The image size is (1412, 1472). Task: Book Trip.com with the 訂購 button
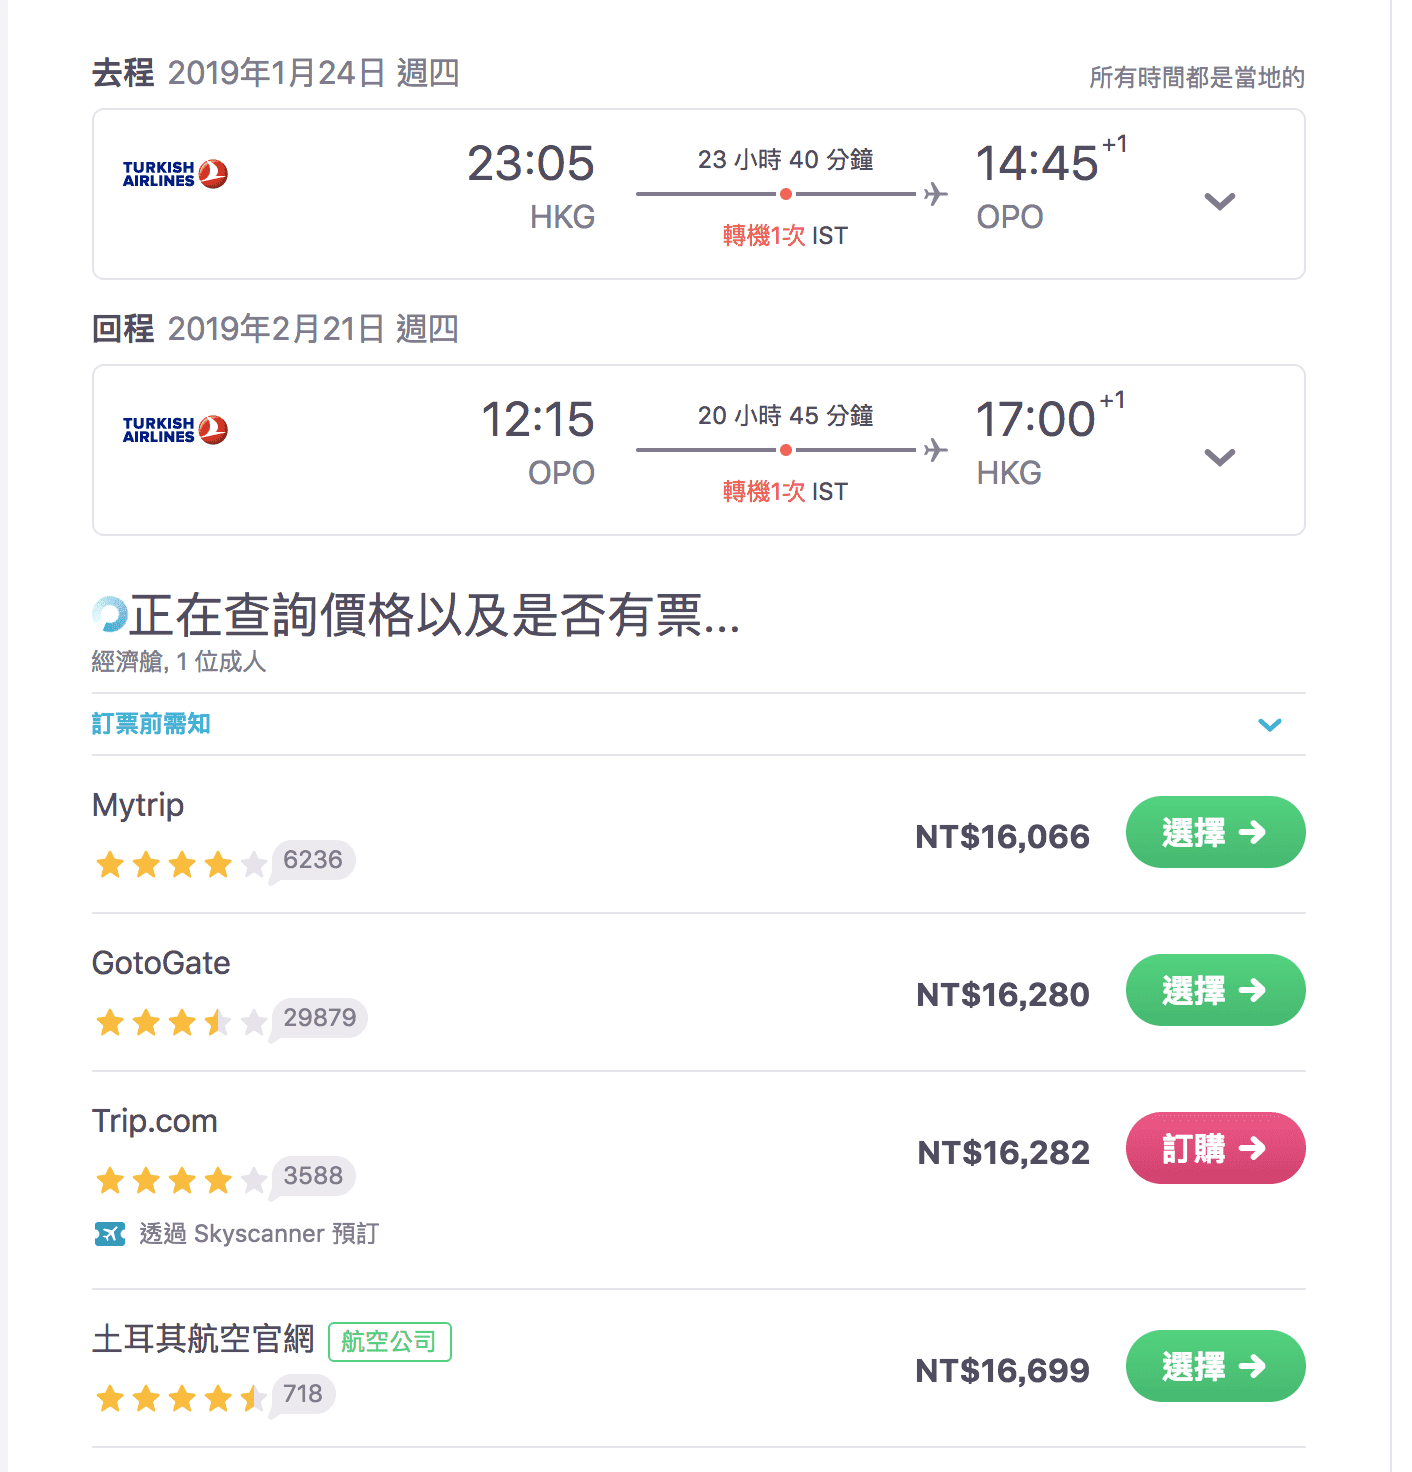(x=1215, y=1148)
